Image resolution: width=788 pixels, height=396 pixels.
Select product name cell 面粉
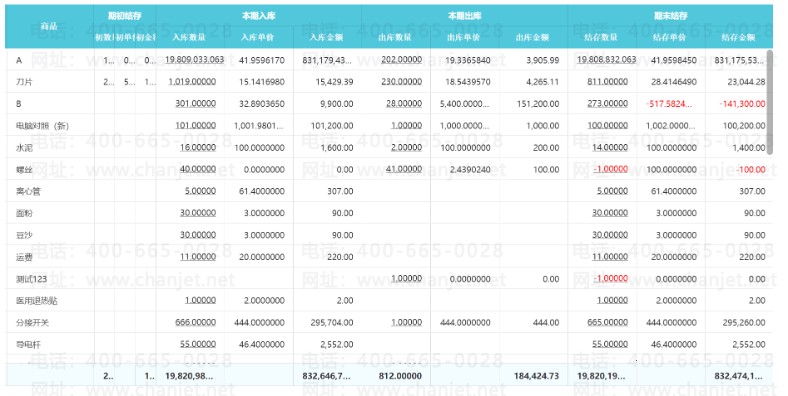pos(24,213)
